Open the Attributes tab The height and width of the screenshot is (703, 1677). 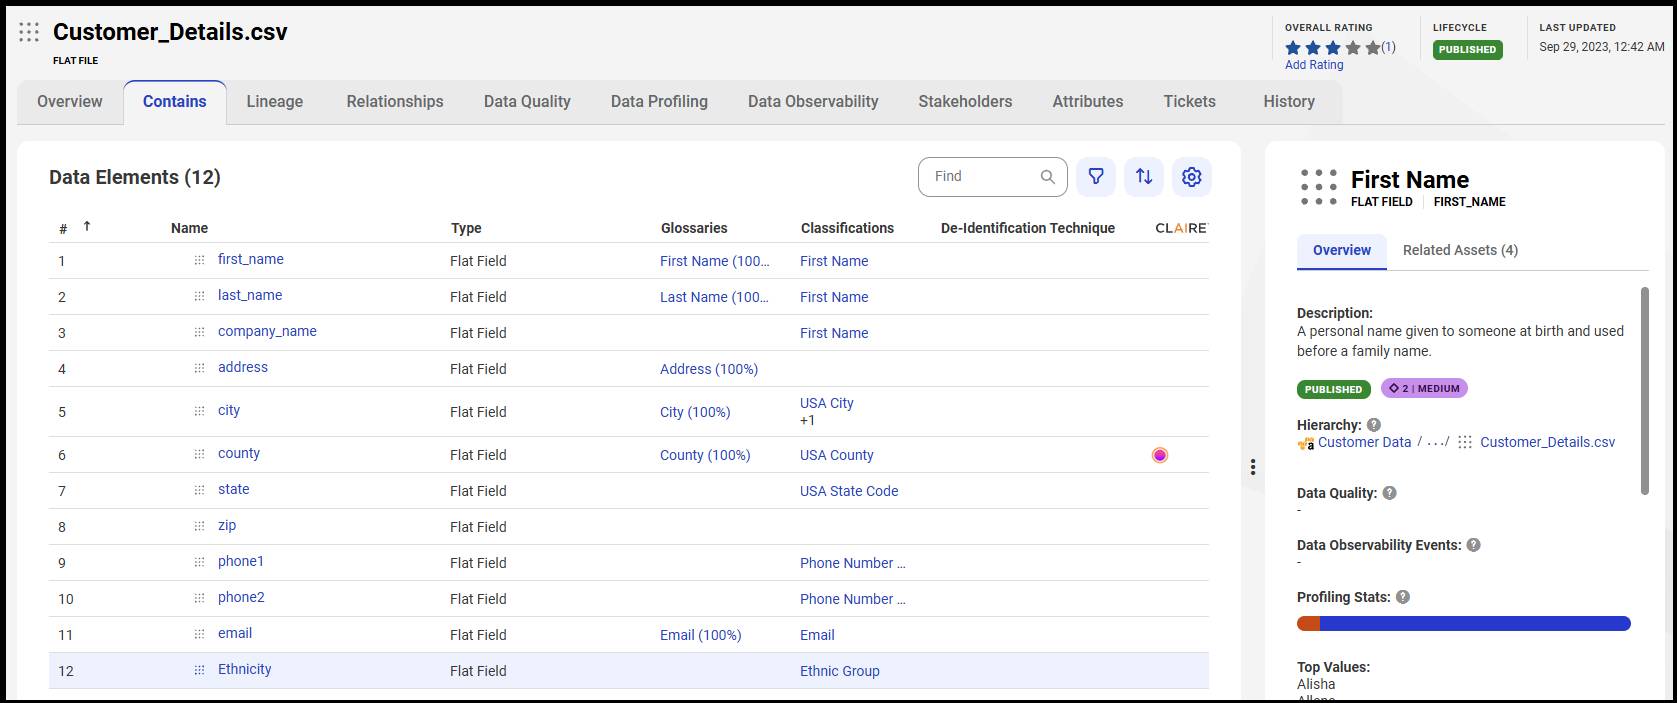[x=1087, y=102]
